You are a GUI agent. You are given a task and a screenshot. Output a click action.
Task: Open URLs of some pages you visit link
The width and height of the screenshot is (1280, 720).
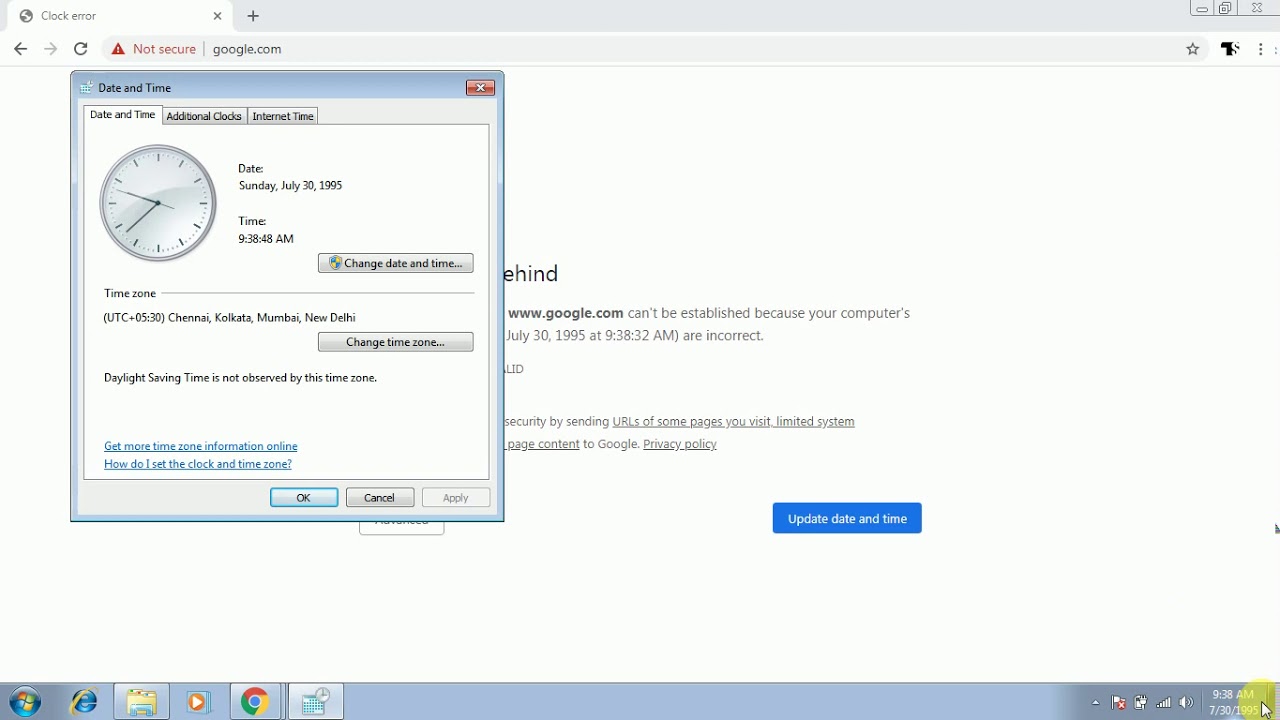[x=734, y=422]
